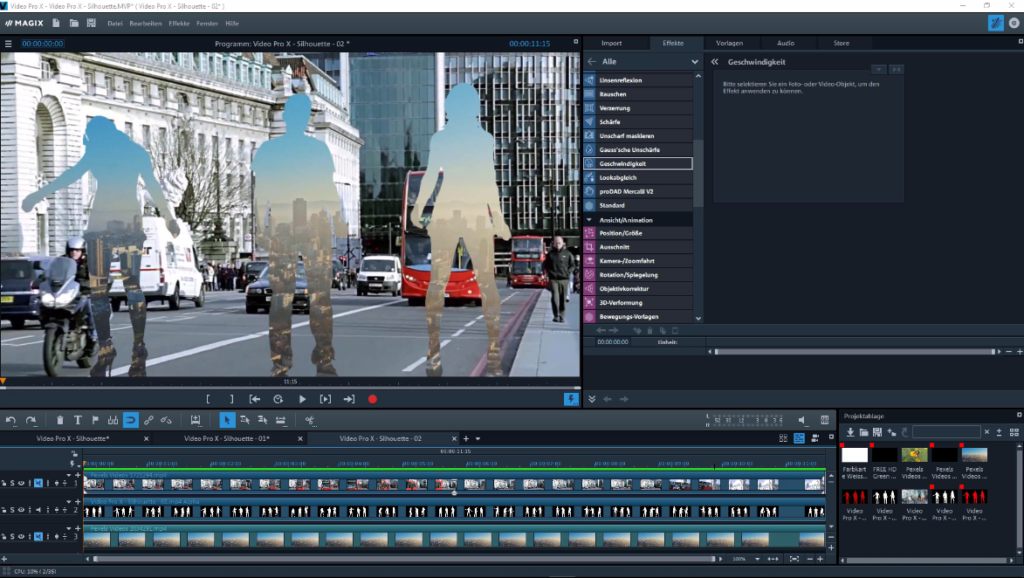Set a marker with the flag icon
Image resolution: width=1024 pixels, height=578 pixels.
(95, 420)
